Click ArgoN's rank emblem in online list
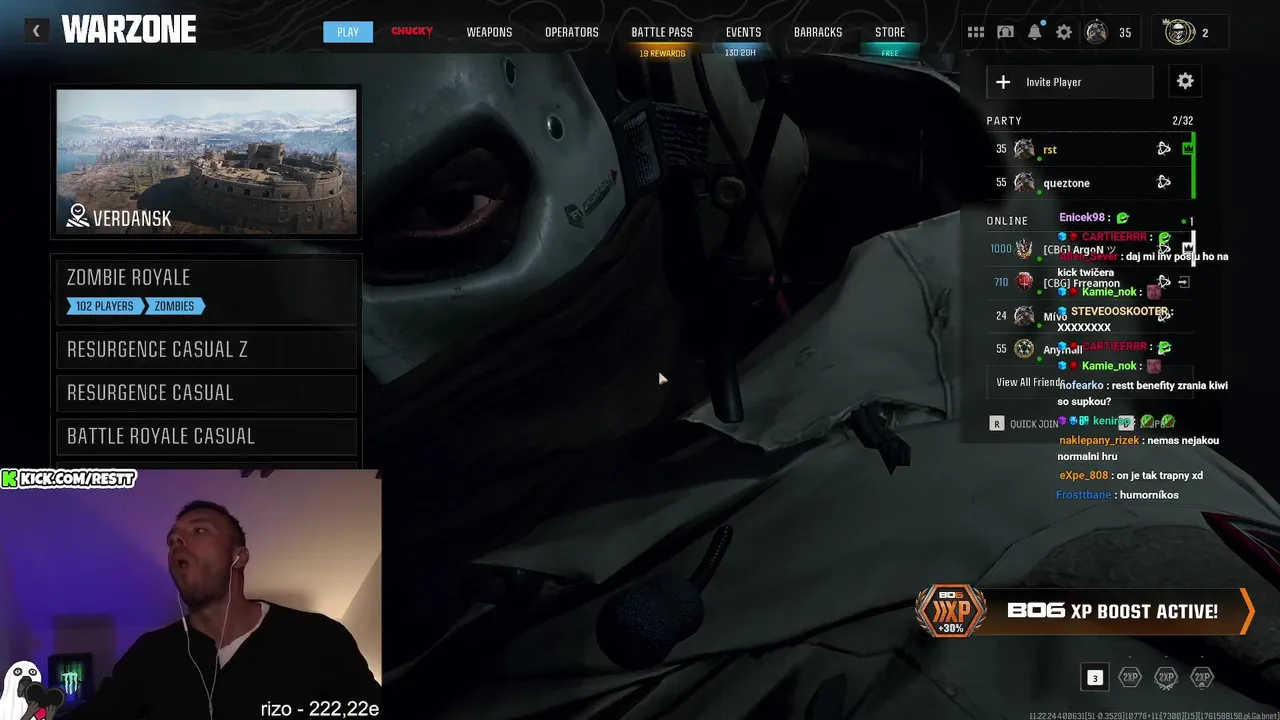Image resolution: width=1280 pixels, height=720 pixels. click(1024, 249)
